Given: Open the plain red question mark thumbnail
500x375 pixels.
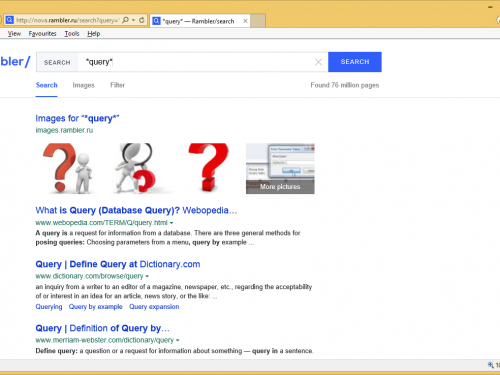Looking at the screenshot, I should point(208,168).
